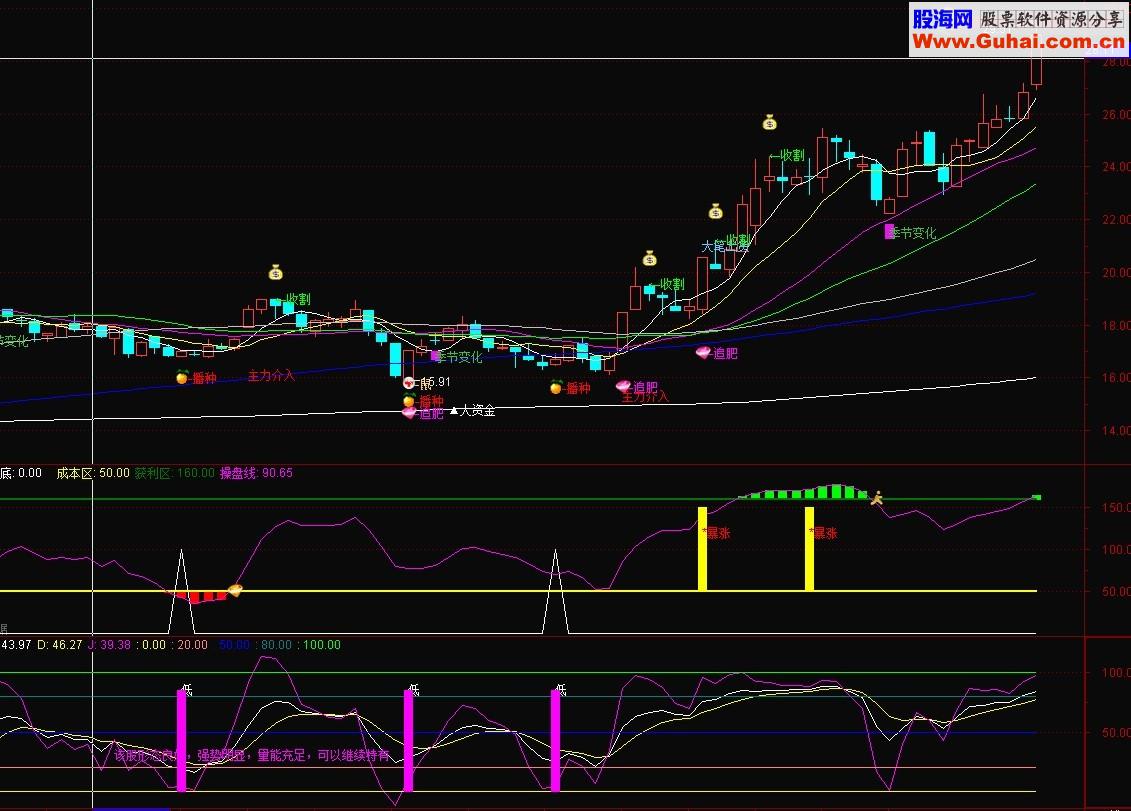Click the magenta square beside the middle 季节变化

click(435, 356)
